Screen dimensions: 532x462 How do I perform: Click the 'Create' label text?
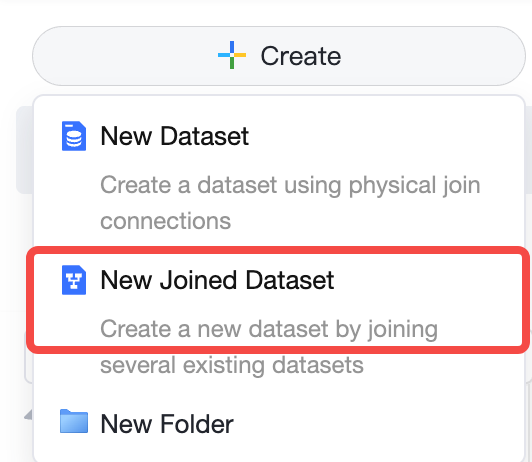click(x=301, y=56)
